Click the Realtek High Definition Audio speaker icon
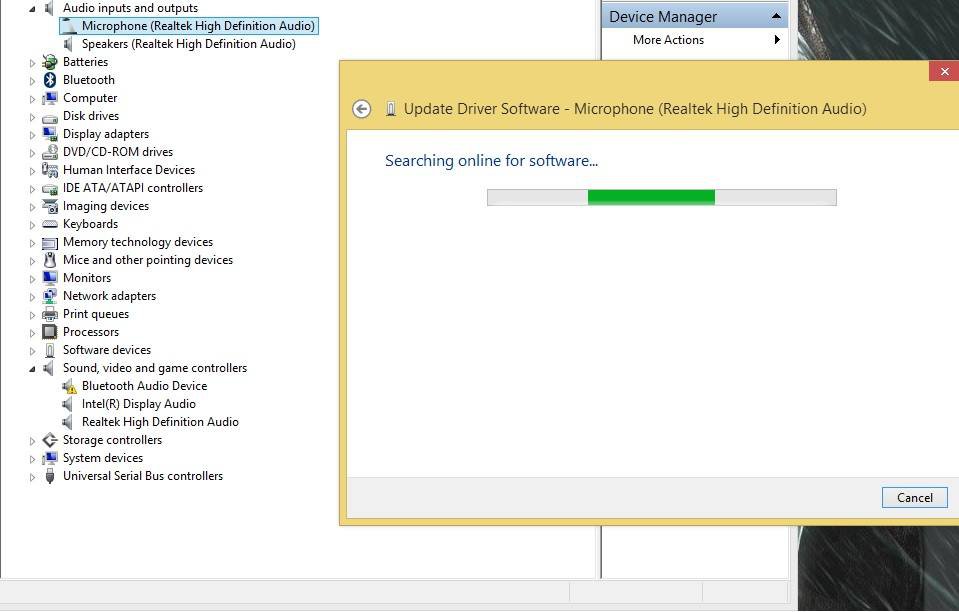The image size is (959, 612). [68, 422]
